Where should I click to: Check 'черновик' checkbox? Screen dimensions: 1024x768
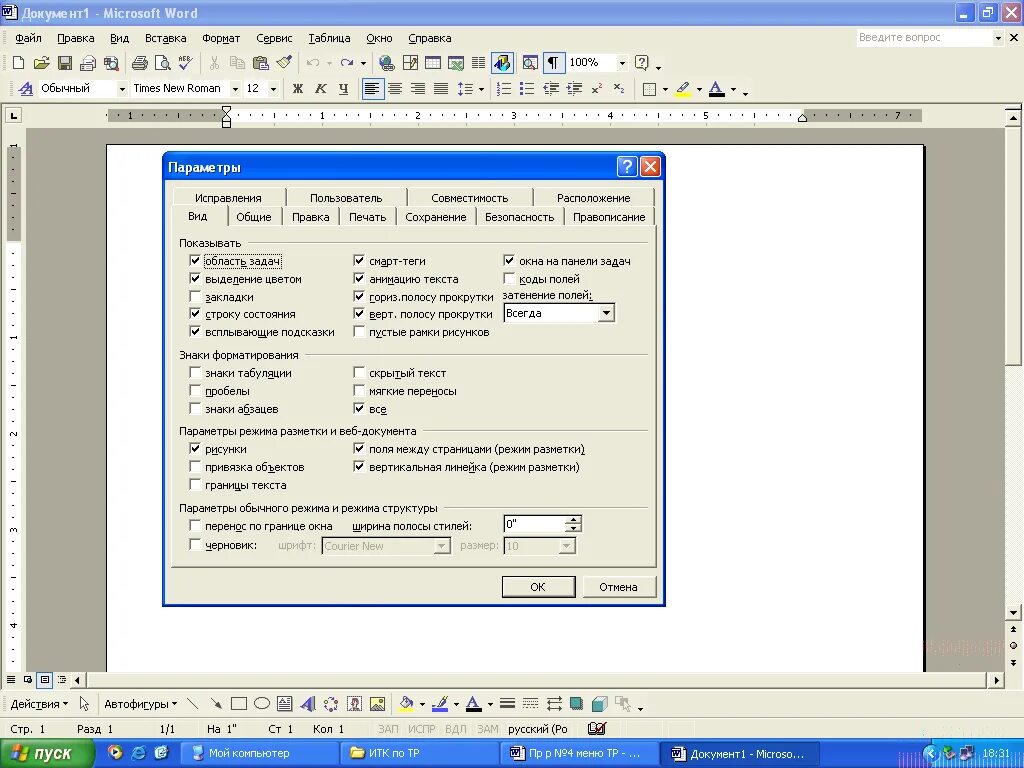[x=195, y=545]
